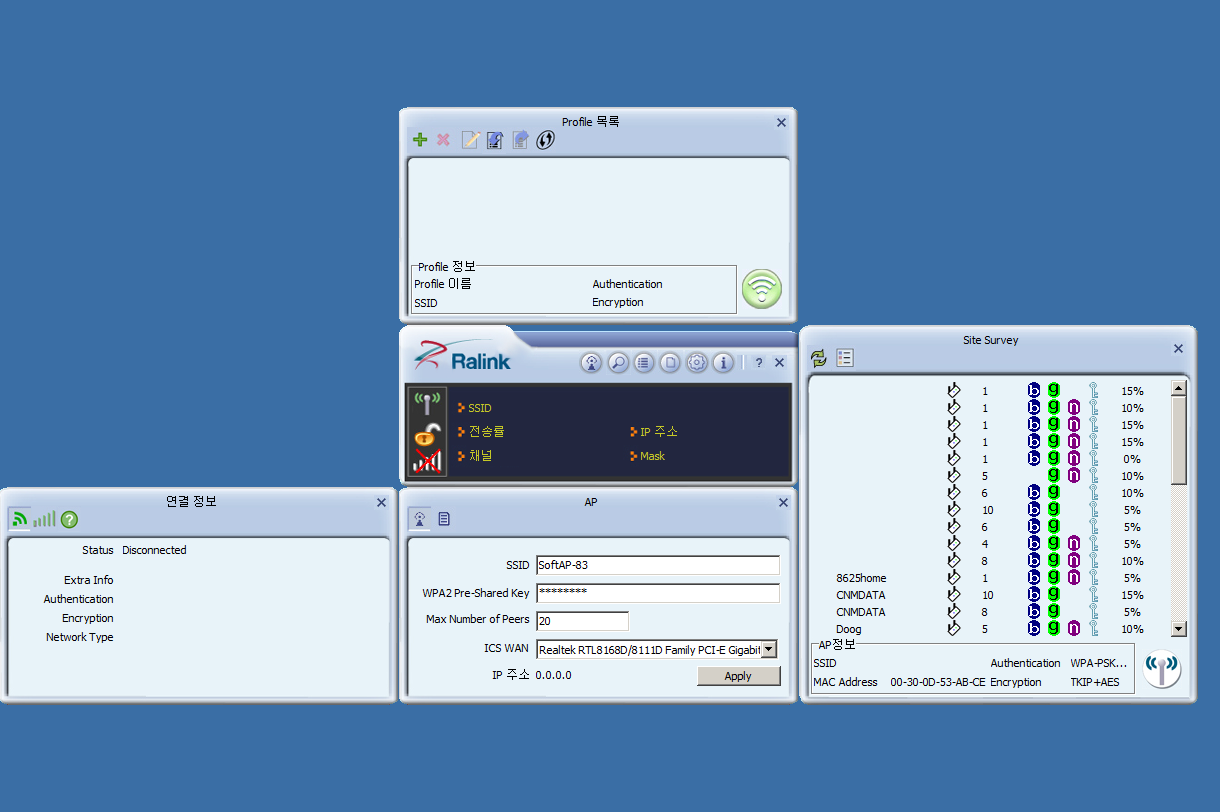
Task: Click the Site Survey scroll down arrow
Action: tap(1179, 629)
